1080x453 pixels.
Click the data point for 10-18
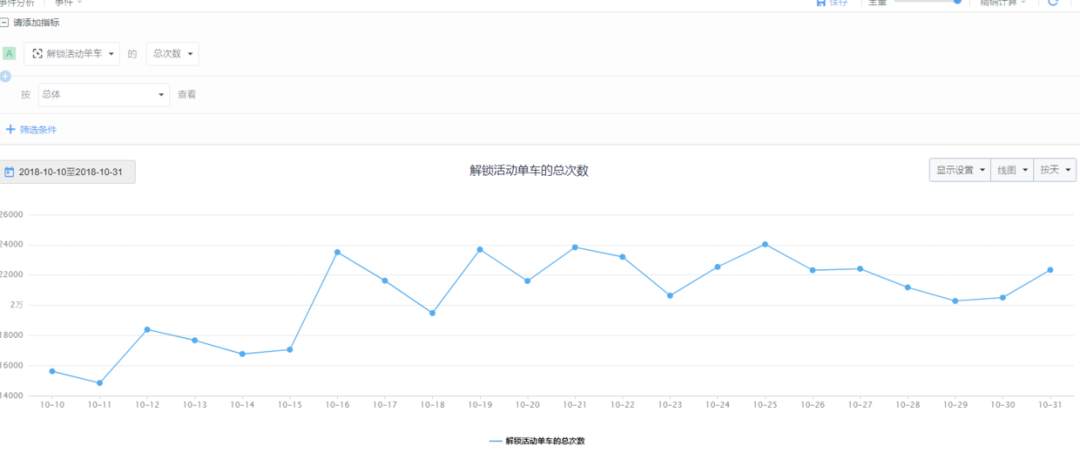433,313
